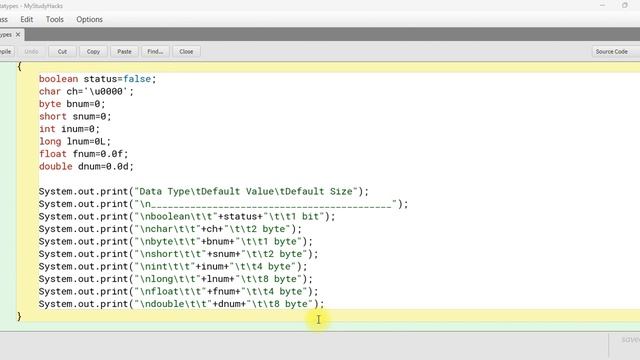Click the Cut button

tap(62, 51)
